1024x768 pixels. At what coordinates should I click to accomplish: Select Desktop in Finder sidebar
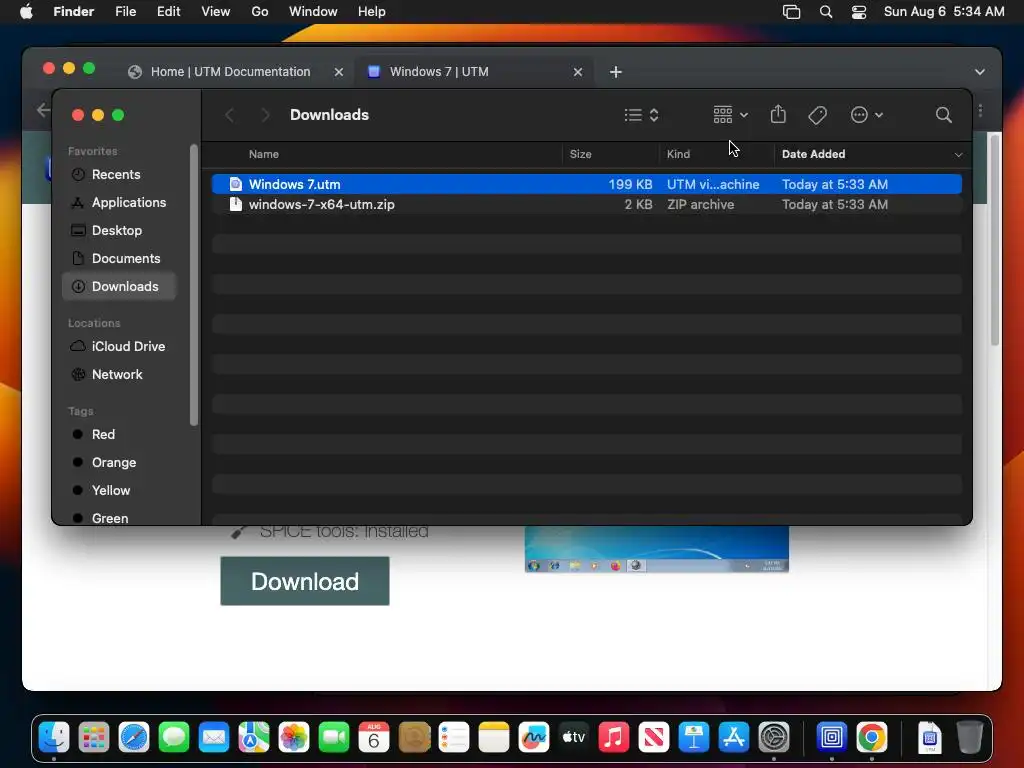(x=120, y=231)
